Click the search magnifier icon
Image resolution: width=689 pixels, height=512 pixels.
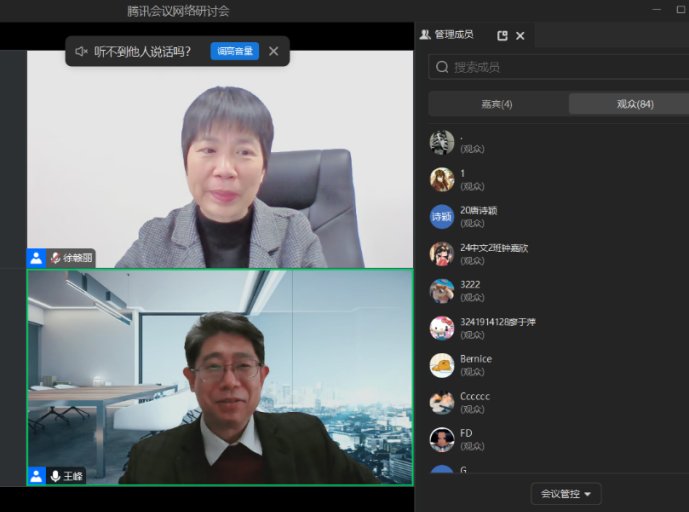pos(442,67)
